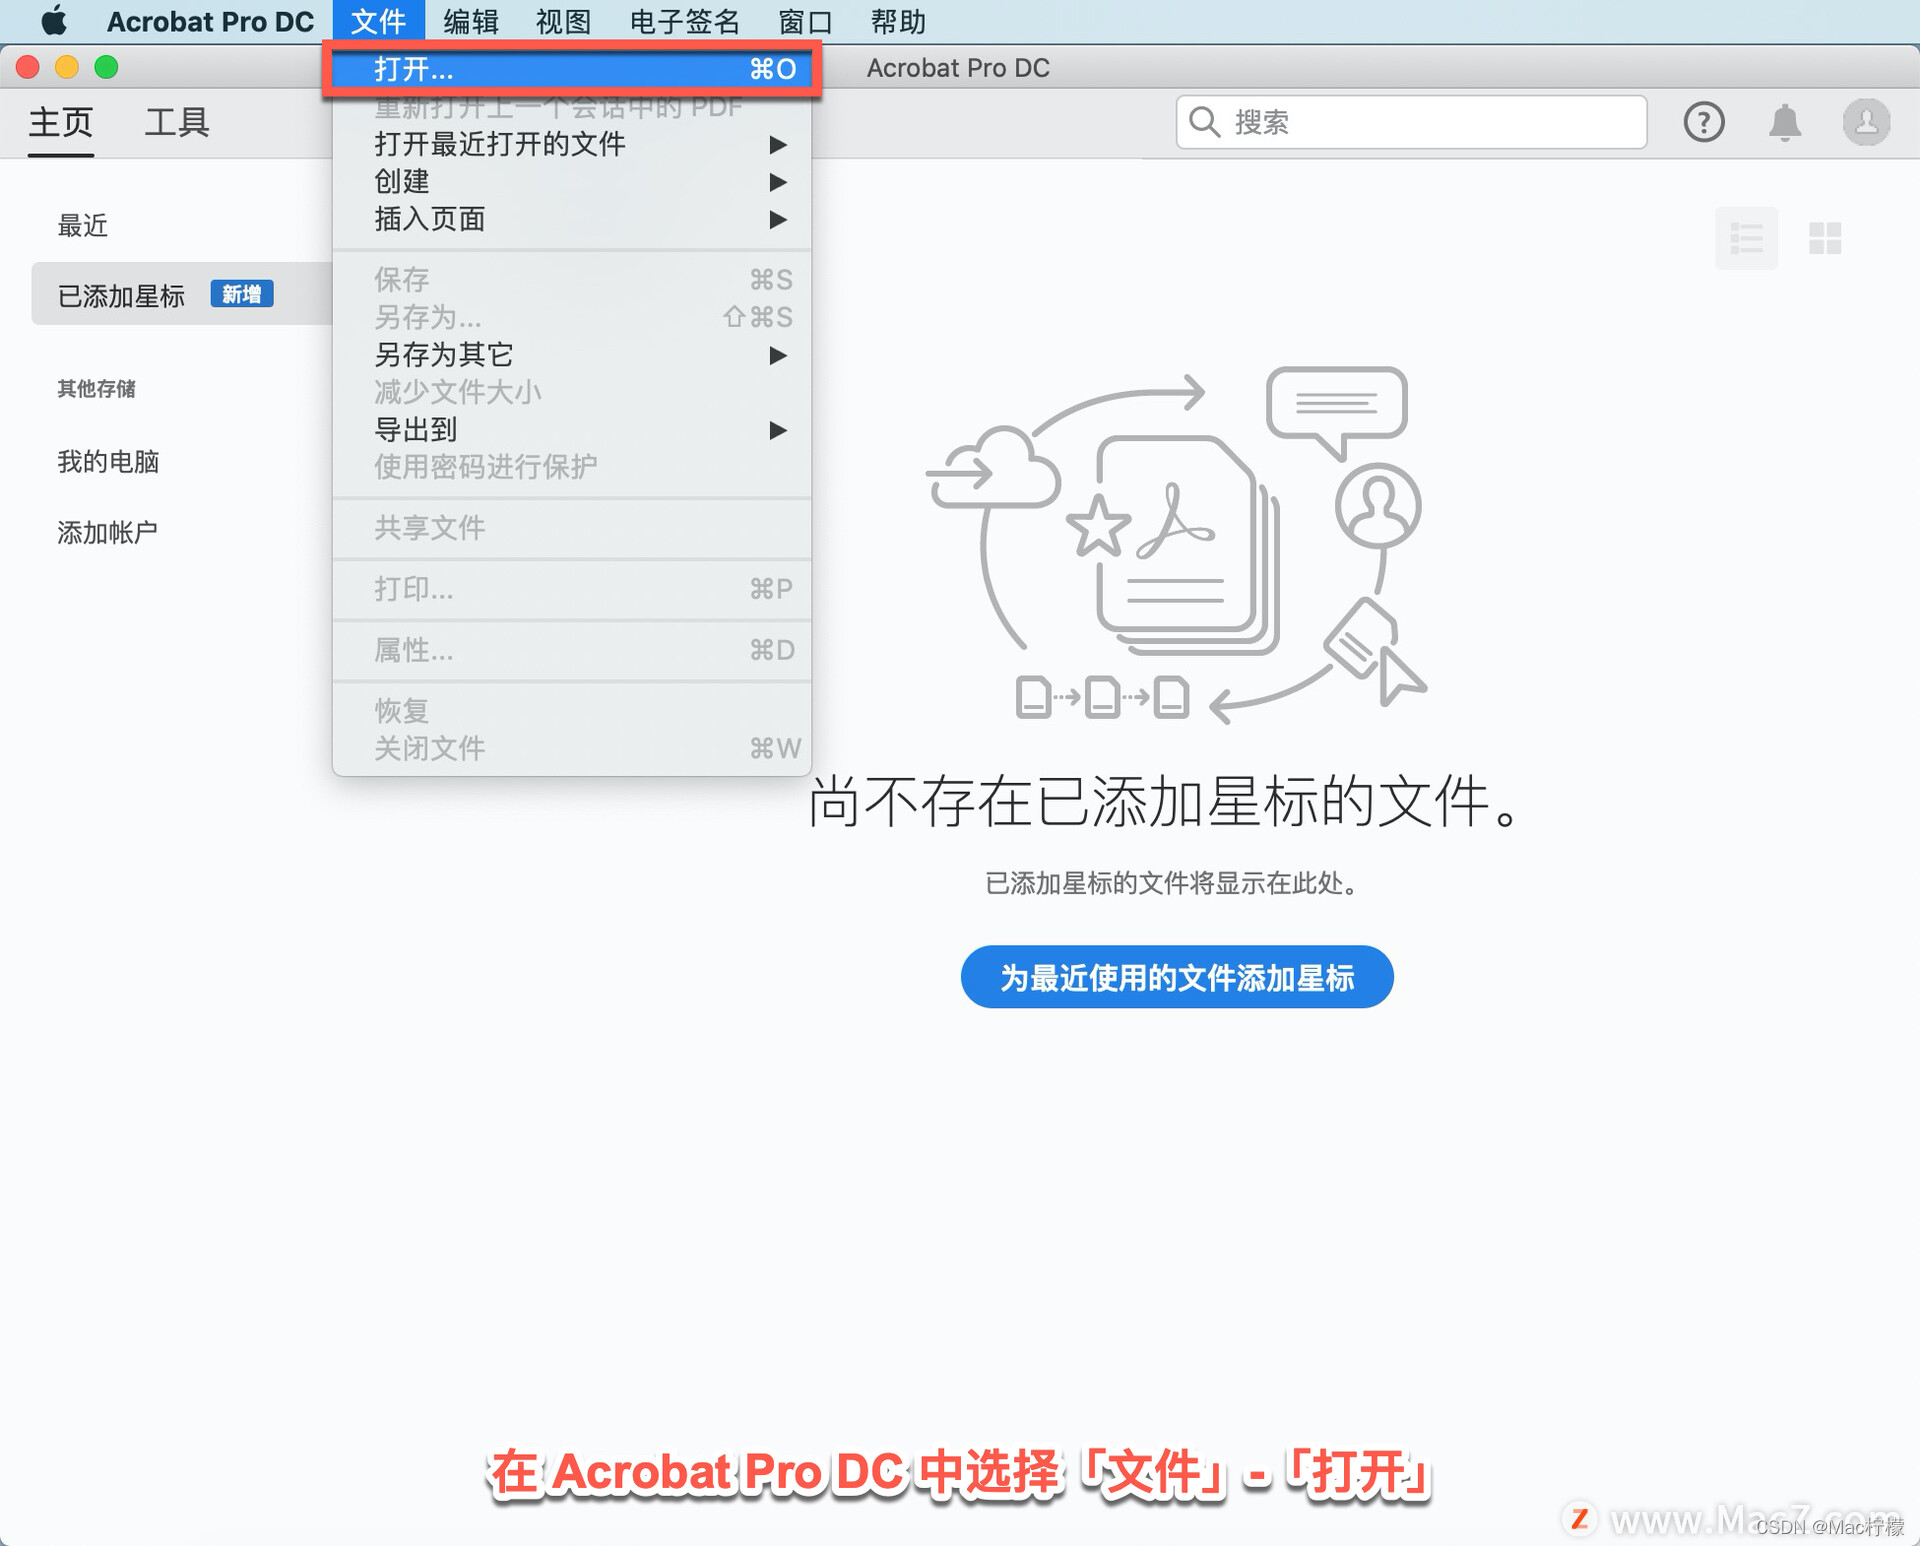Open the 视图 menu

[x=563, y=21]
